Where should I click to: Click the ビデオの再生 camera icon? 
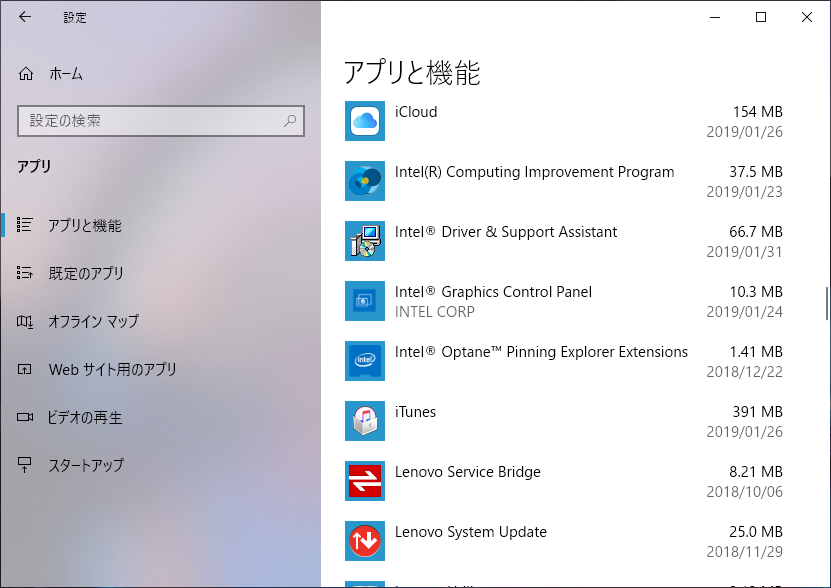[x=24, y=417]
